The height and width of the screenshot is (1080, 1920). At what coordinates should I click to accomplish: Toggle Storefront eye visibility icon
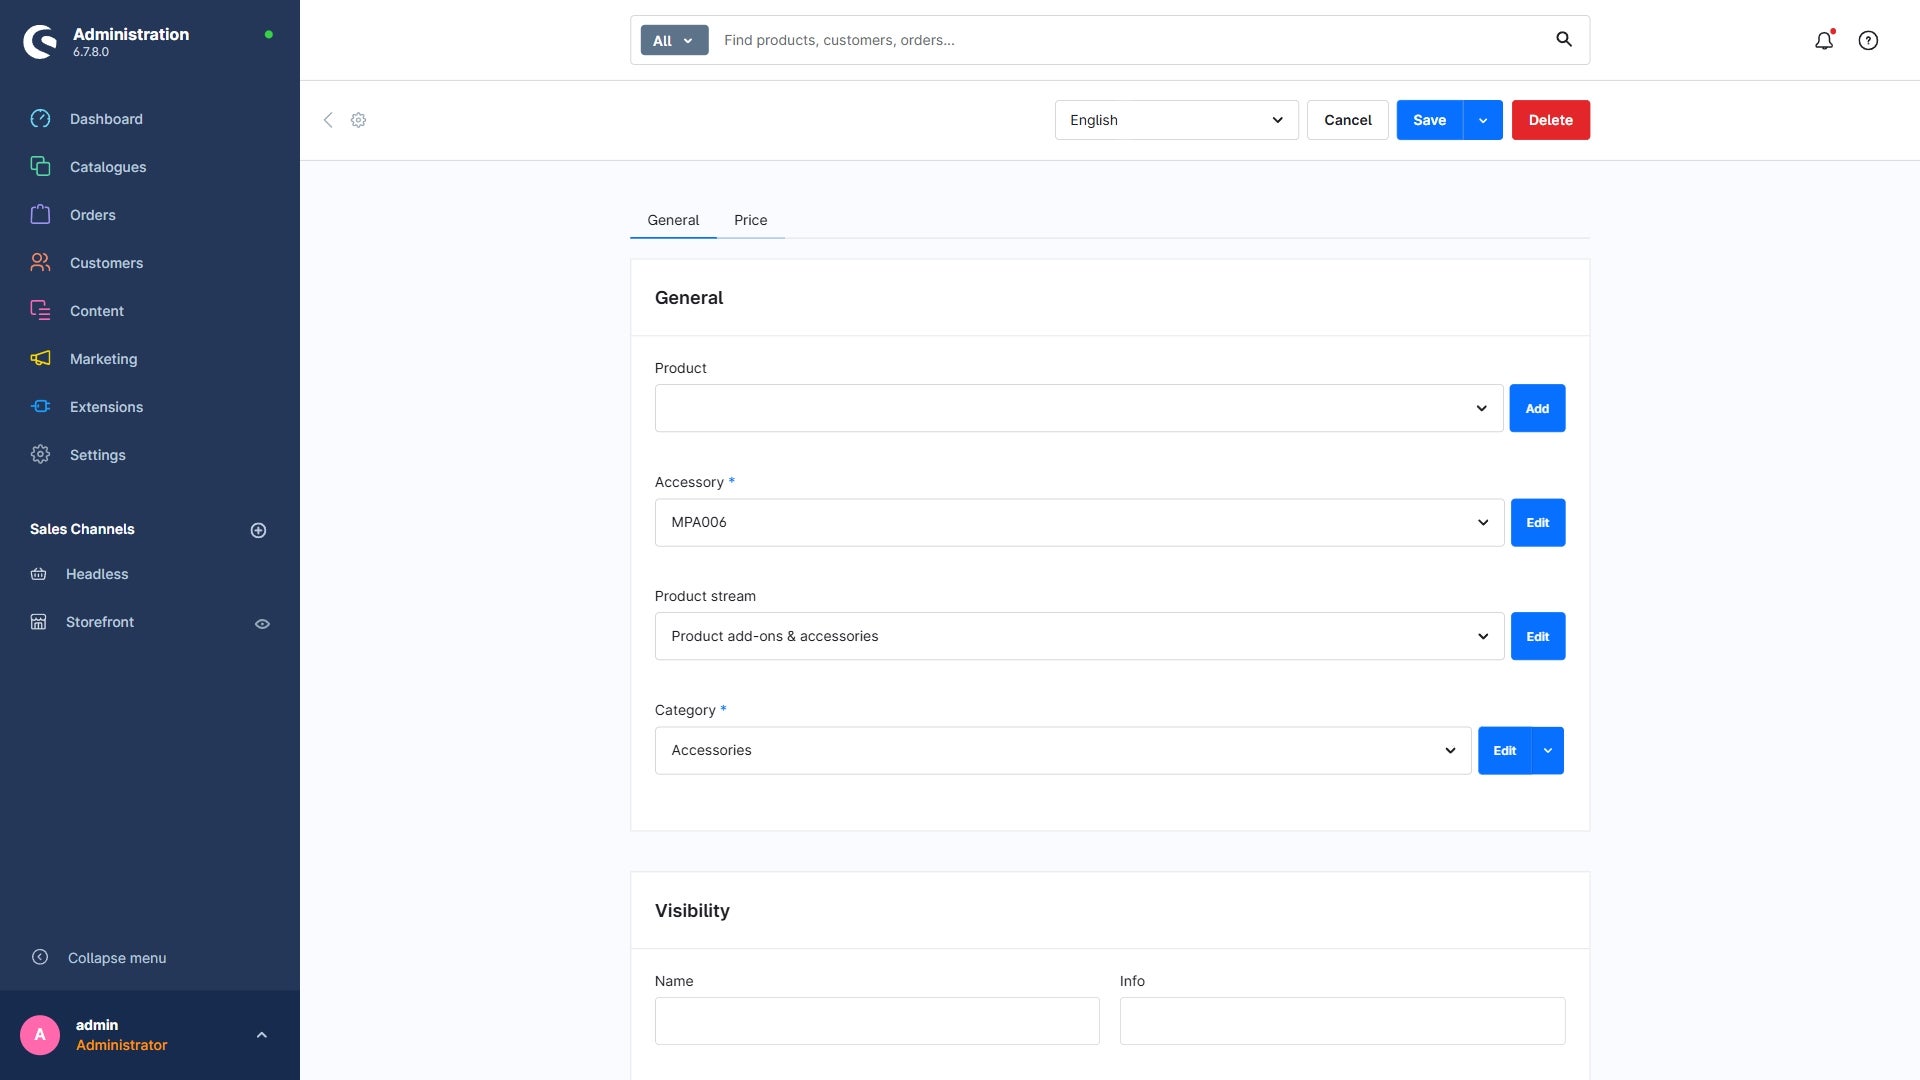point(262,623)
